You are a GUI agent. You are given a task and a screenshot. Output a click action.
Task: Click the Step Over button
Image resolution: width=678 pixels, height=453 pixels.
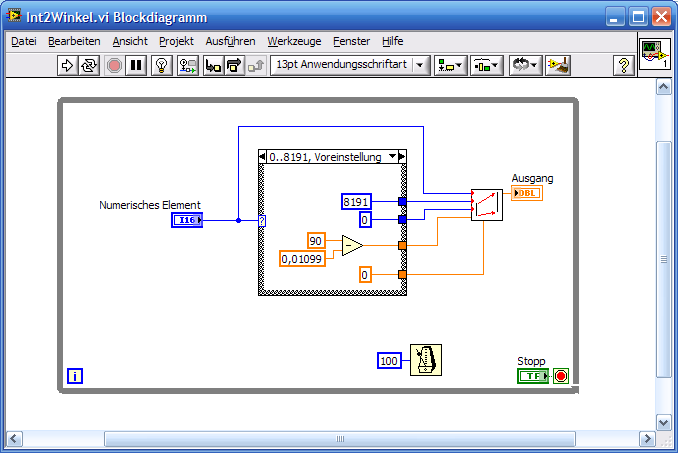(x=234, y=66)
